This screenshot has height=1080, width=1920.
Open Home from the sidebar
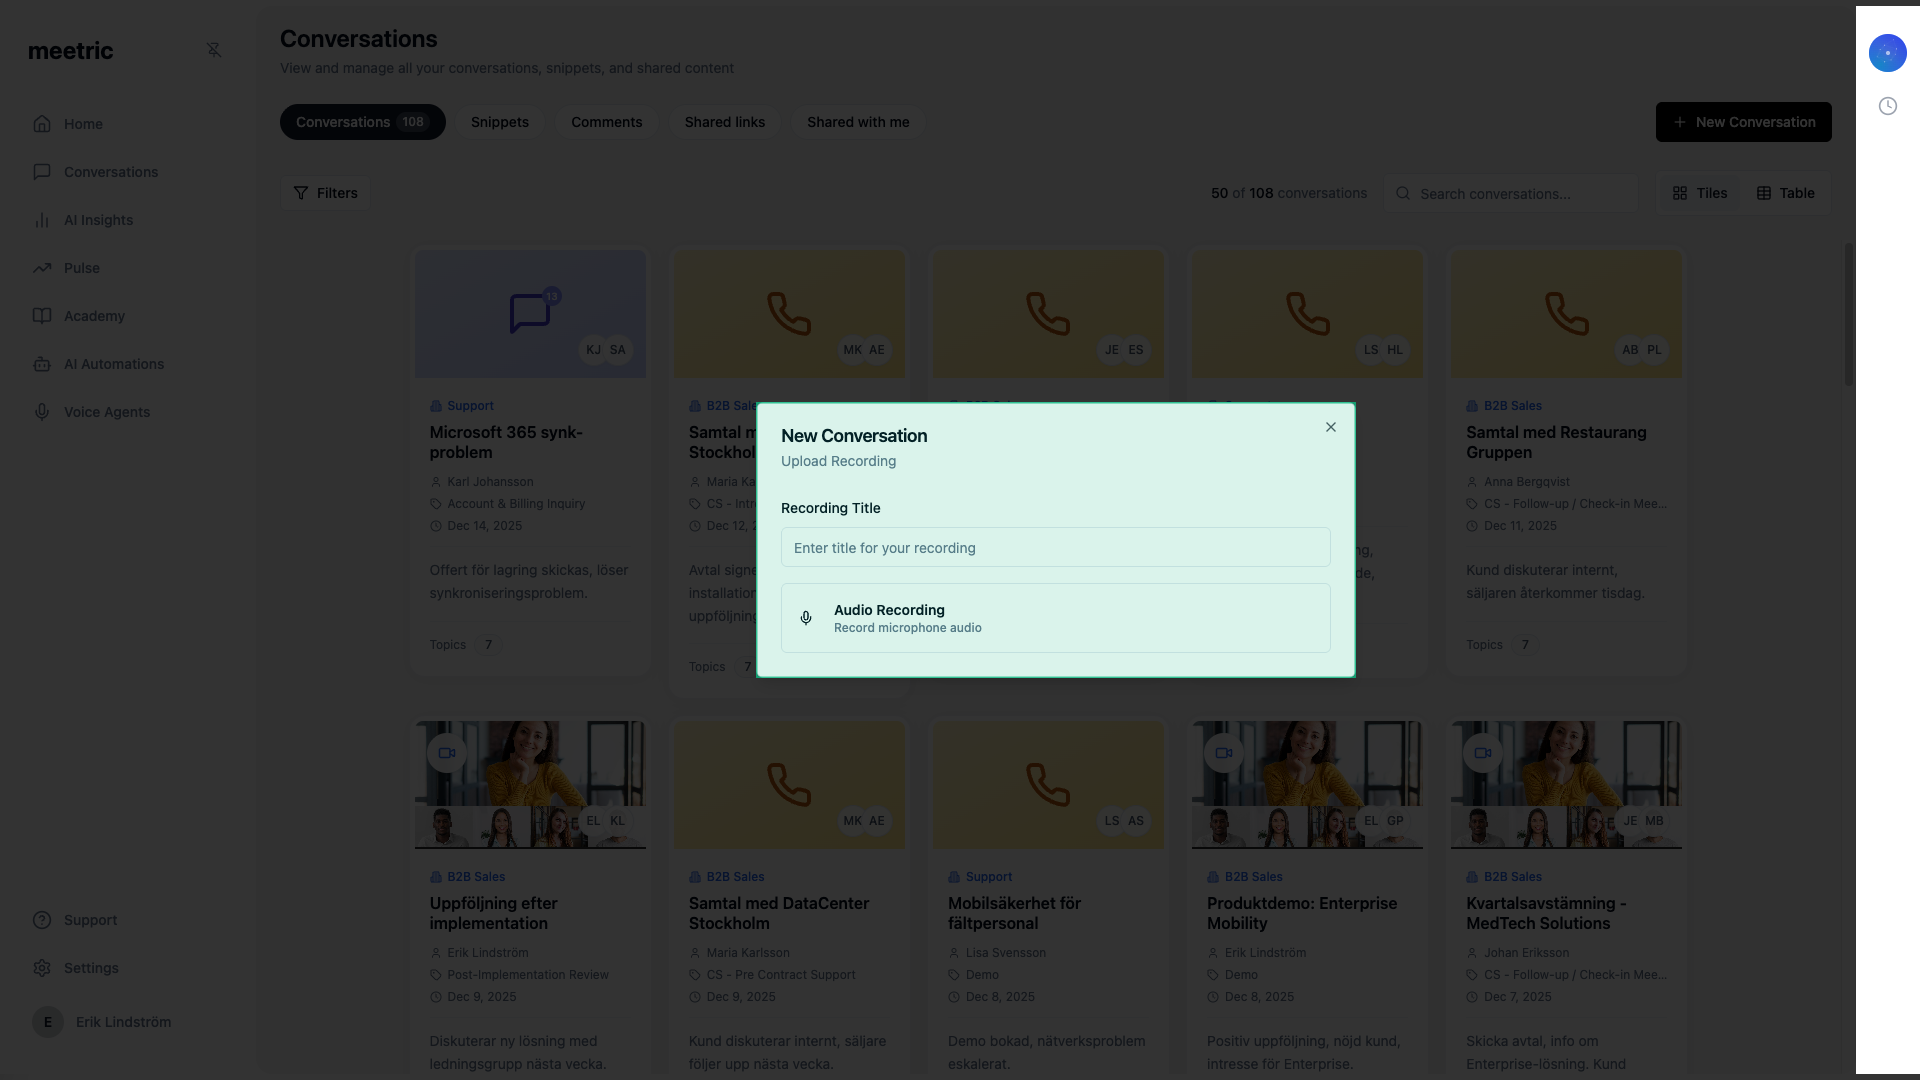click(x=84, y=124)
